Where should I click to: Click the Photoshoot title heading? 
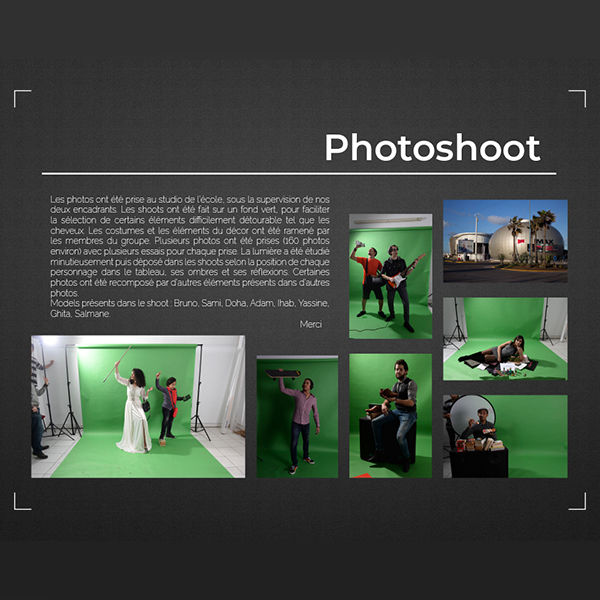[432, 148]
